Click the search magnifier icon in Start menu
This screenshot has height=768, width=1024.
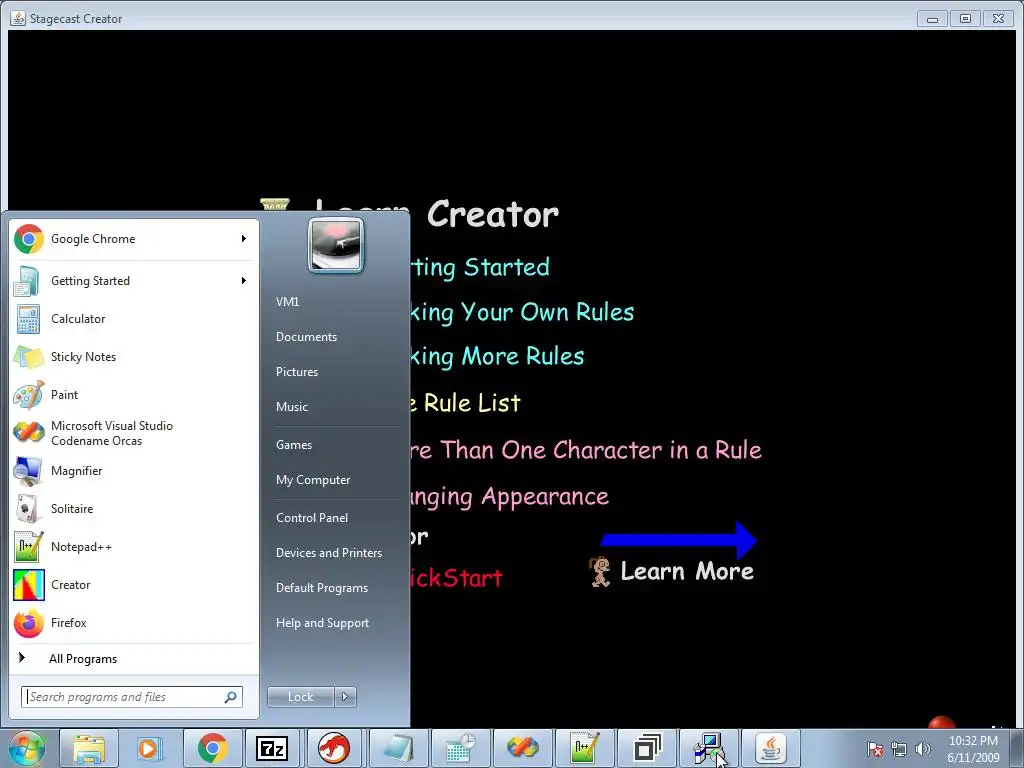pyautogui.click(x=231, y=697)
